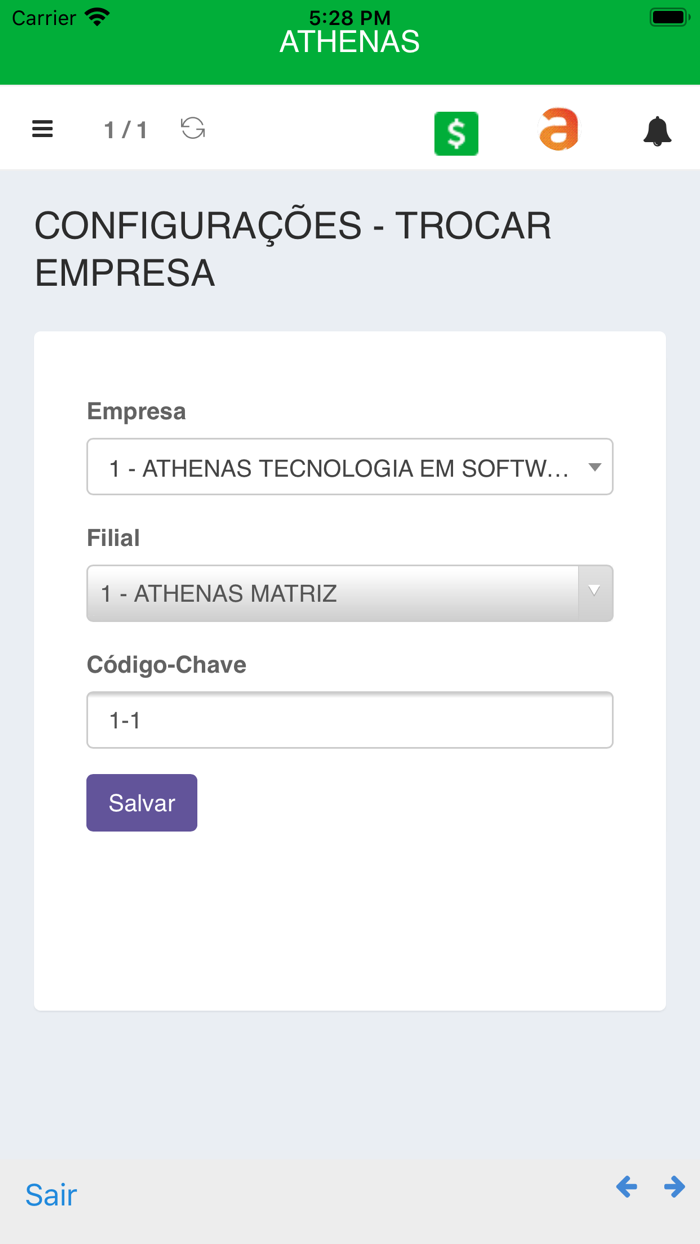The height and width of the screenshot is (1244, 700).
Task: Open notifications via the bell icon
Action: click(657, 131)
